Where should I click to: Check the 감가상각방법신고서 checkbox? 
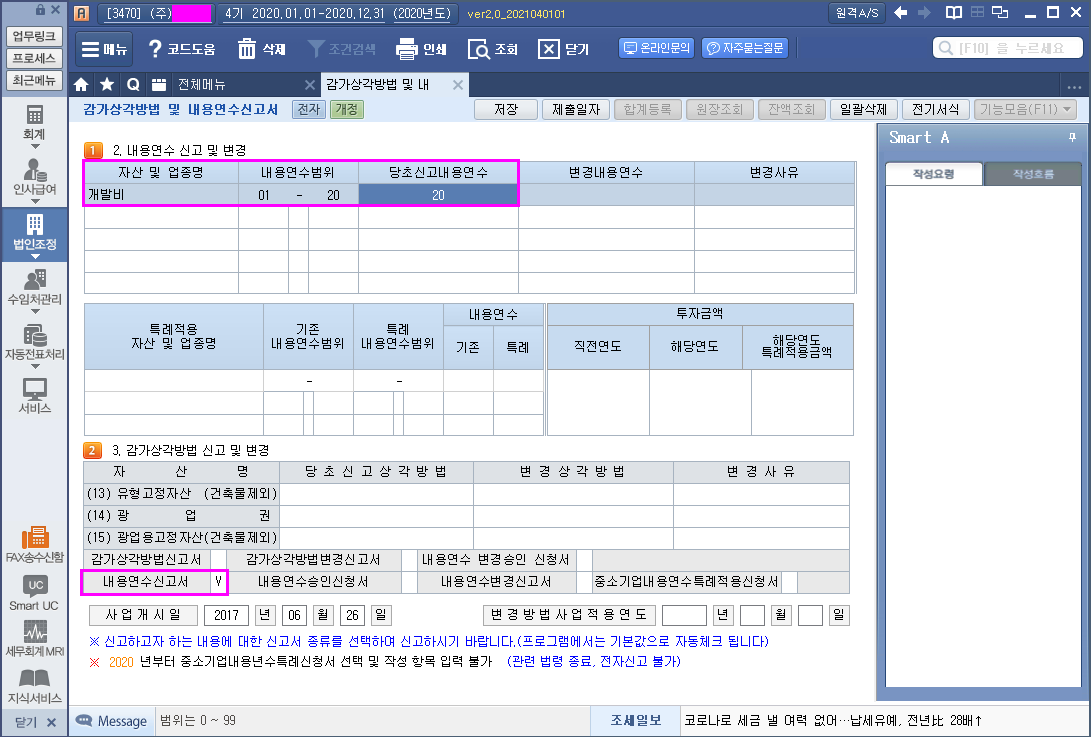[217, 559]
